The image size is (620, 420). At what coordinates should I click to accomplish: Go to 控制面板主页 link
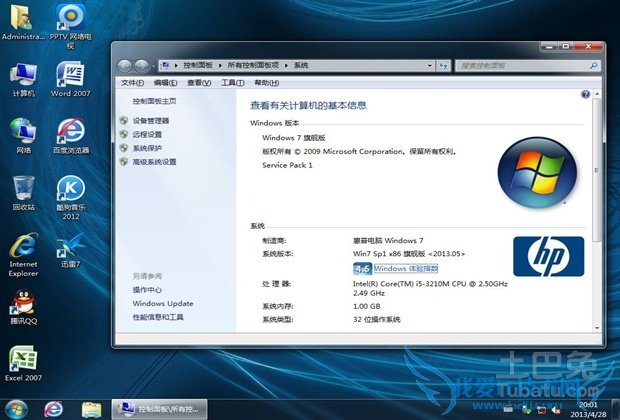tap(154, 101)
